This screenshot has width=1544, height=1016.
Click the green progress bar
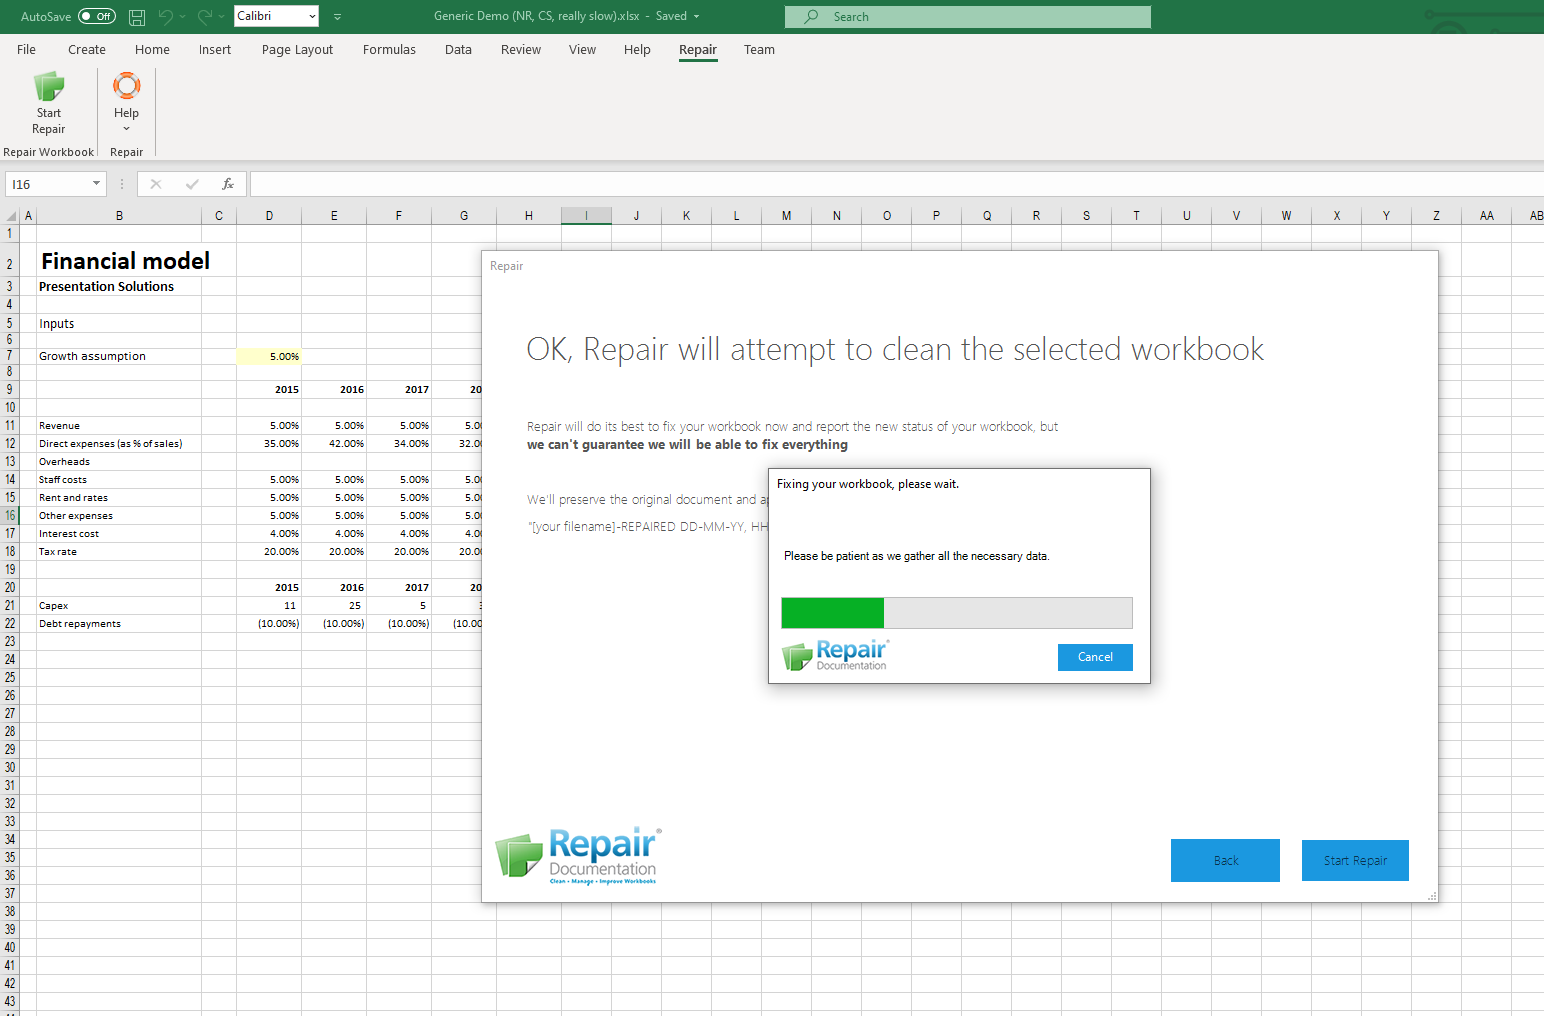pos(832,613)
